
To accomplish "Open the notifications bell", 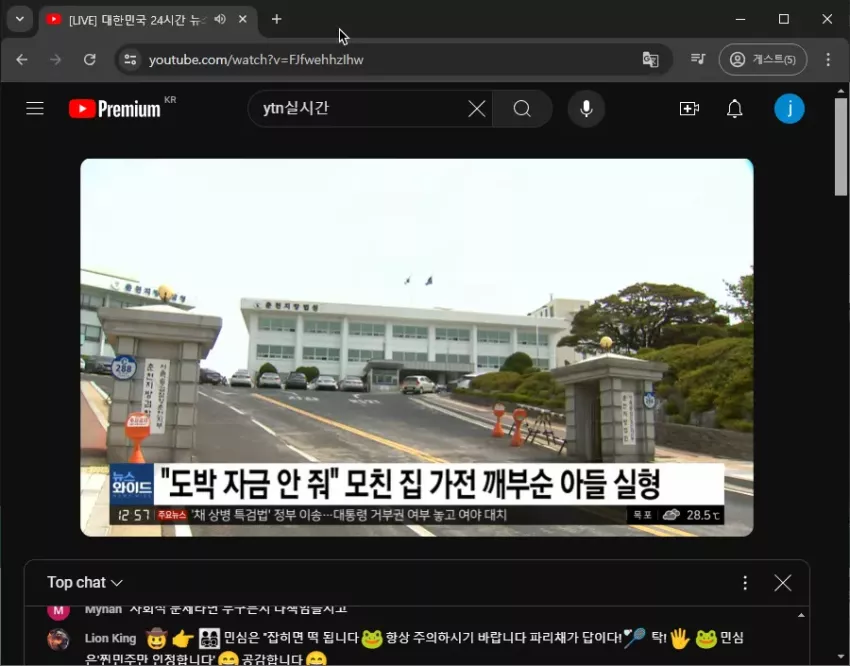I will (x=735, y=108).
